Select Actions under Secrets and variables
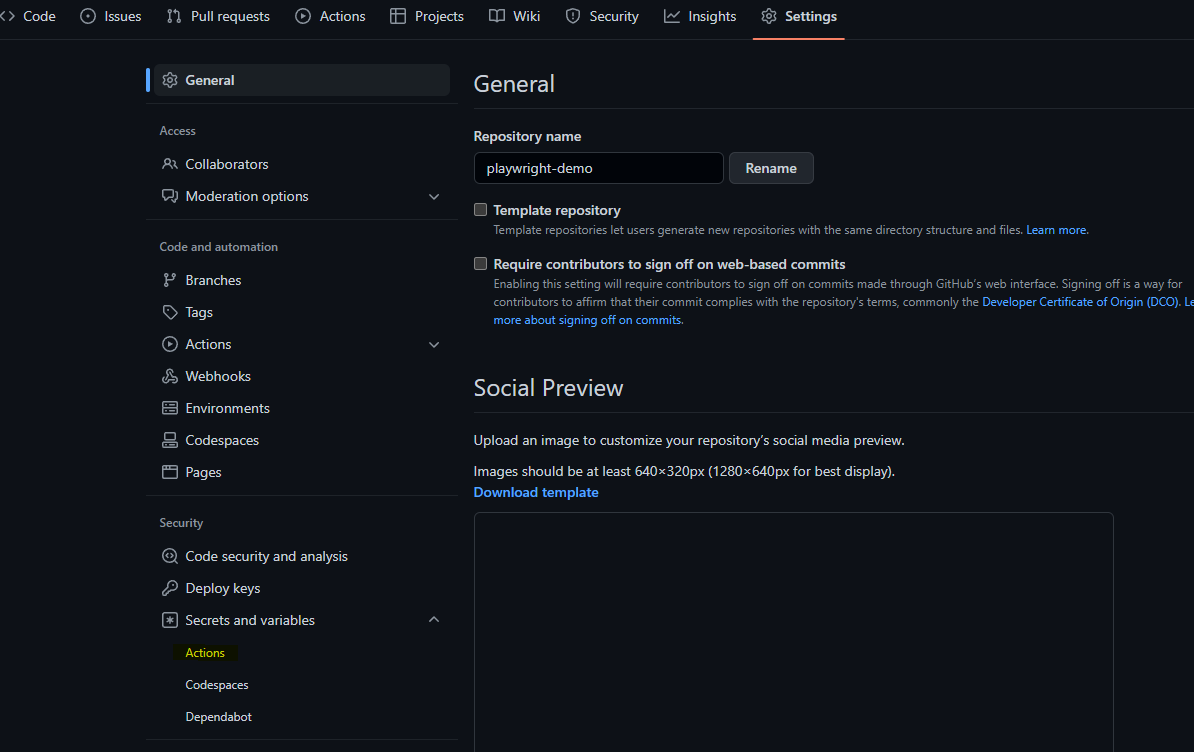The height and width of the screenshot is (752, 1194). tap(205, 652)
